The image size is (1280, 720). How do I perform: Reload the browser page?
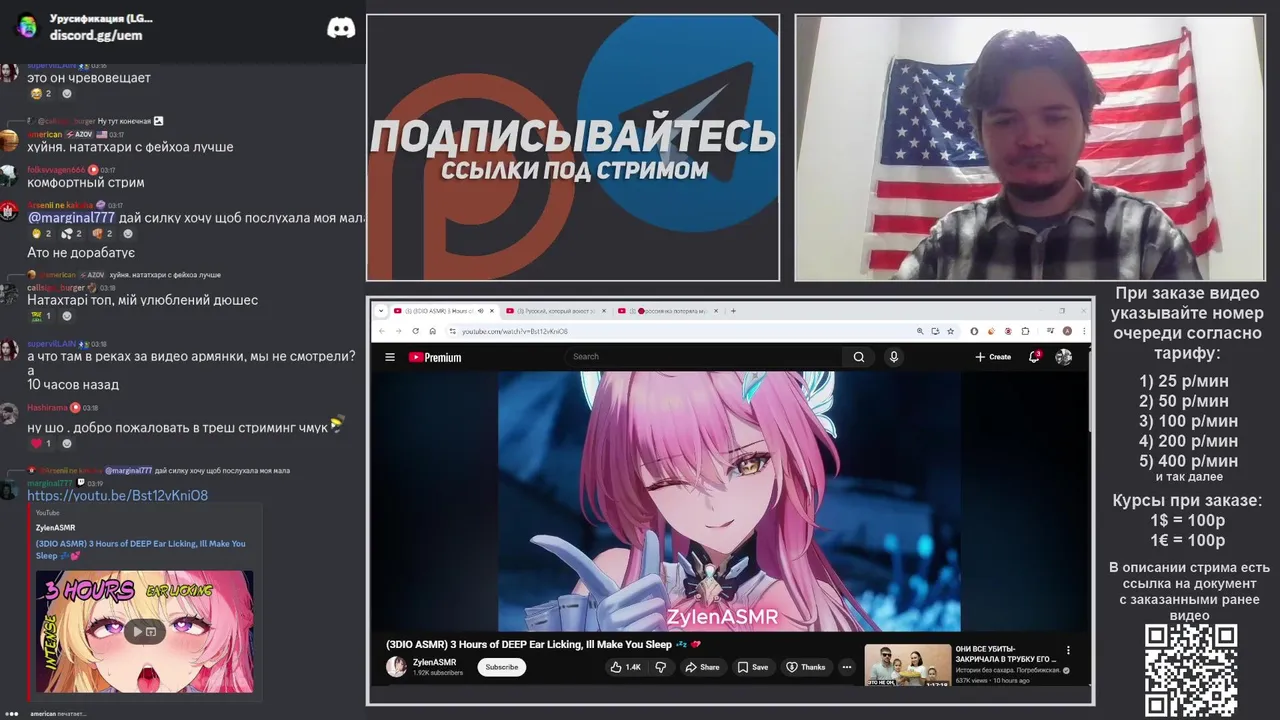[x=416, y=331]
